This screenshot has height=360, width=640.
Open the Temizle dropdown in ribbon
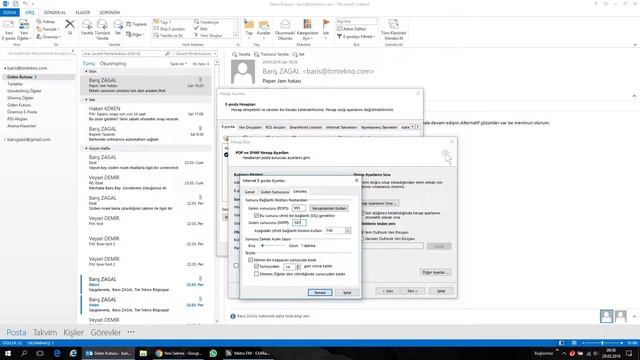47,29
